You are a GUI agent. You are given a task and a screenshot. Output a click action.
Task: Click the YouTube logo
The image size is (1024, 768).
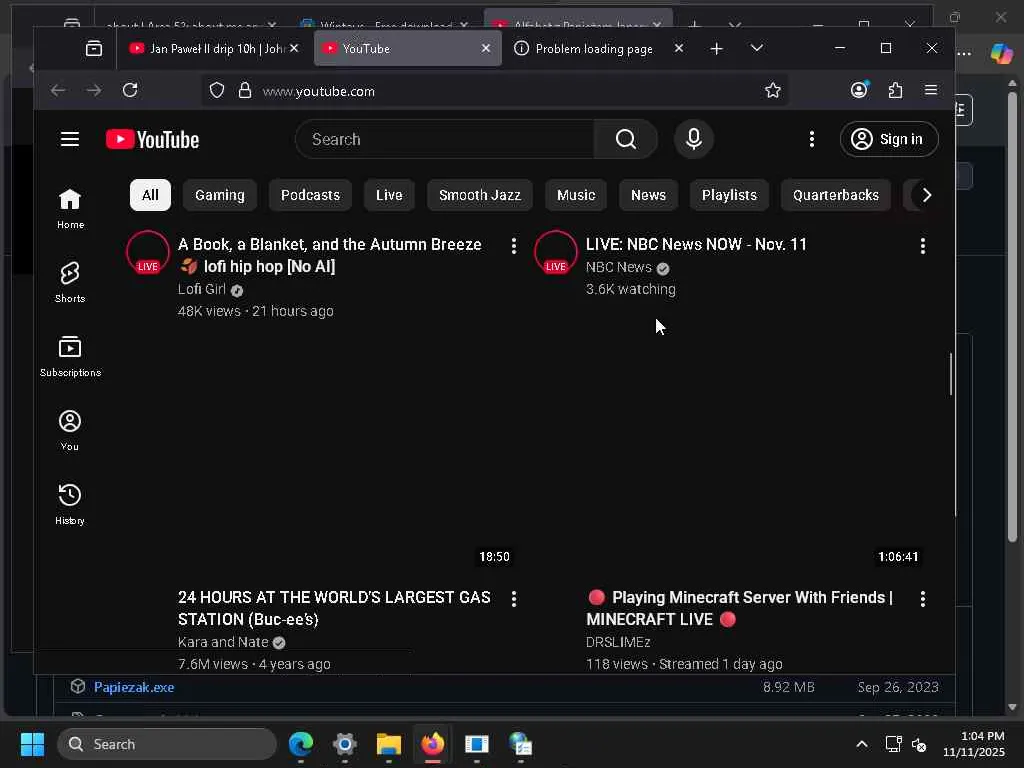pos(153,139)
